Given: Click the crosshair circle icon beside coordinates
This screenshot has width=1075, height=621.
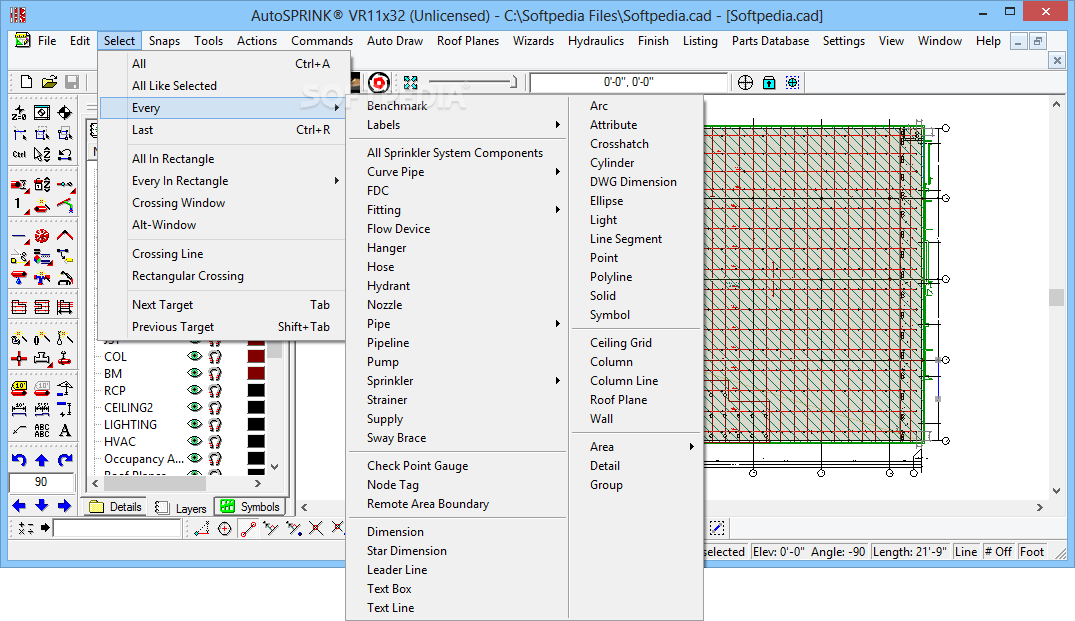Looking at the screenshot, I should coord(745,83).
